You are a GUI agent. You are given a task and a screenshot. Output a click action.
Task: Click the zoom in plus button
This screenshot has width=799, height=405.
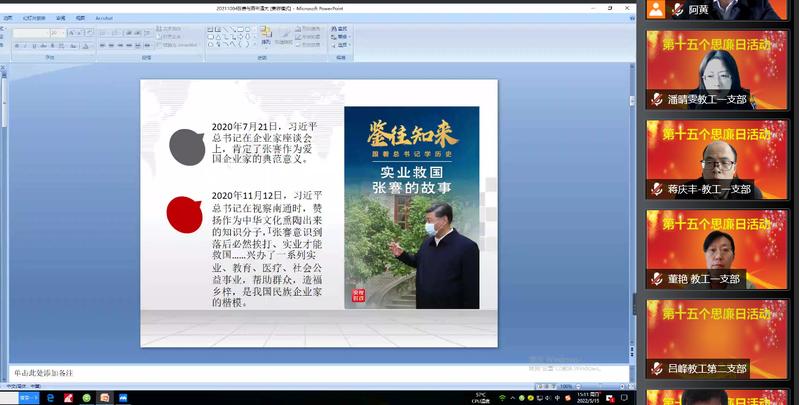click(x=622, y=387)
